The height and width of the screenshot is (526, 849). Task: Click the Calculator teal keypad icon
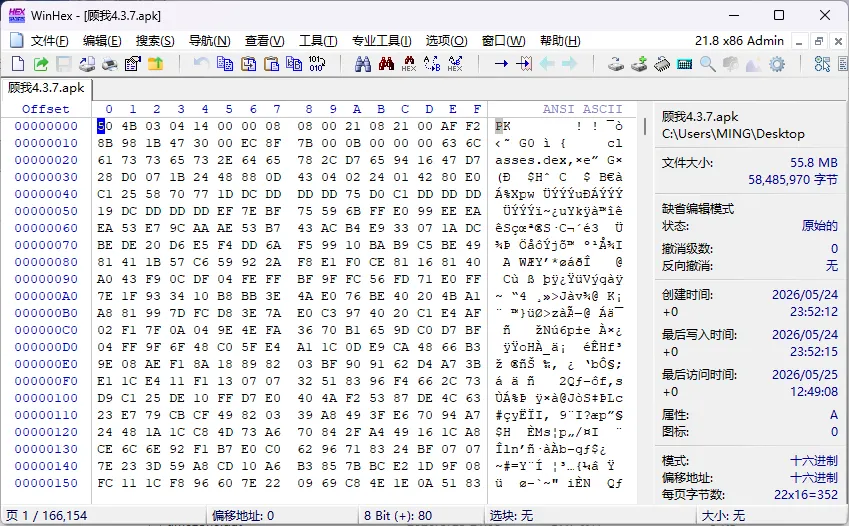pyautogui.click(x=684, y=64)
